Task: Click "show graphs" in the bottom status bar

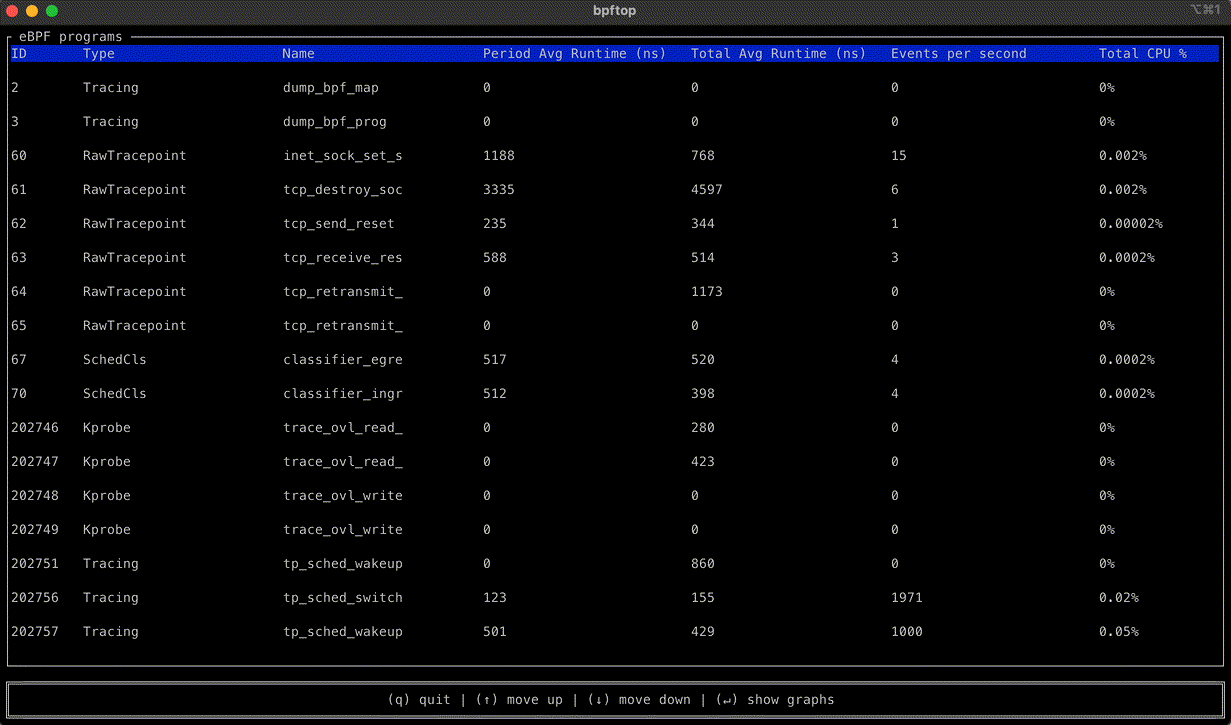Action: [793, 700]
